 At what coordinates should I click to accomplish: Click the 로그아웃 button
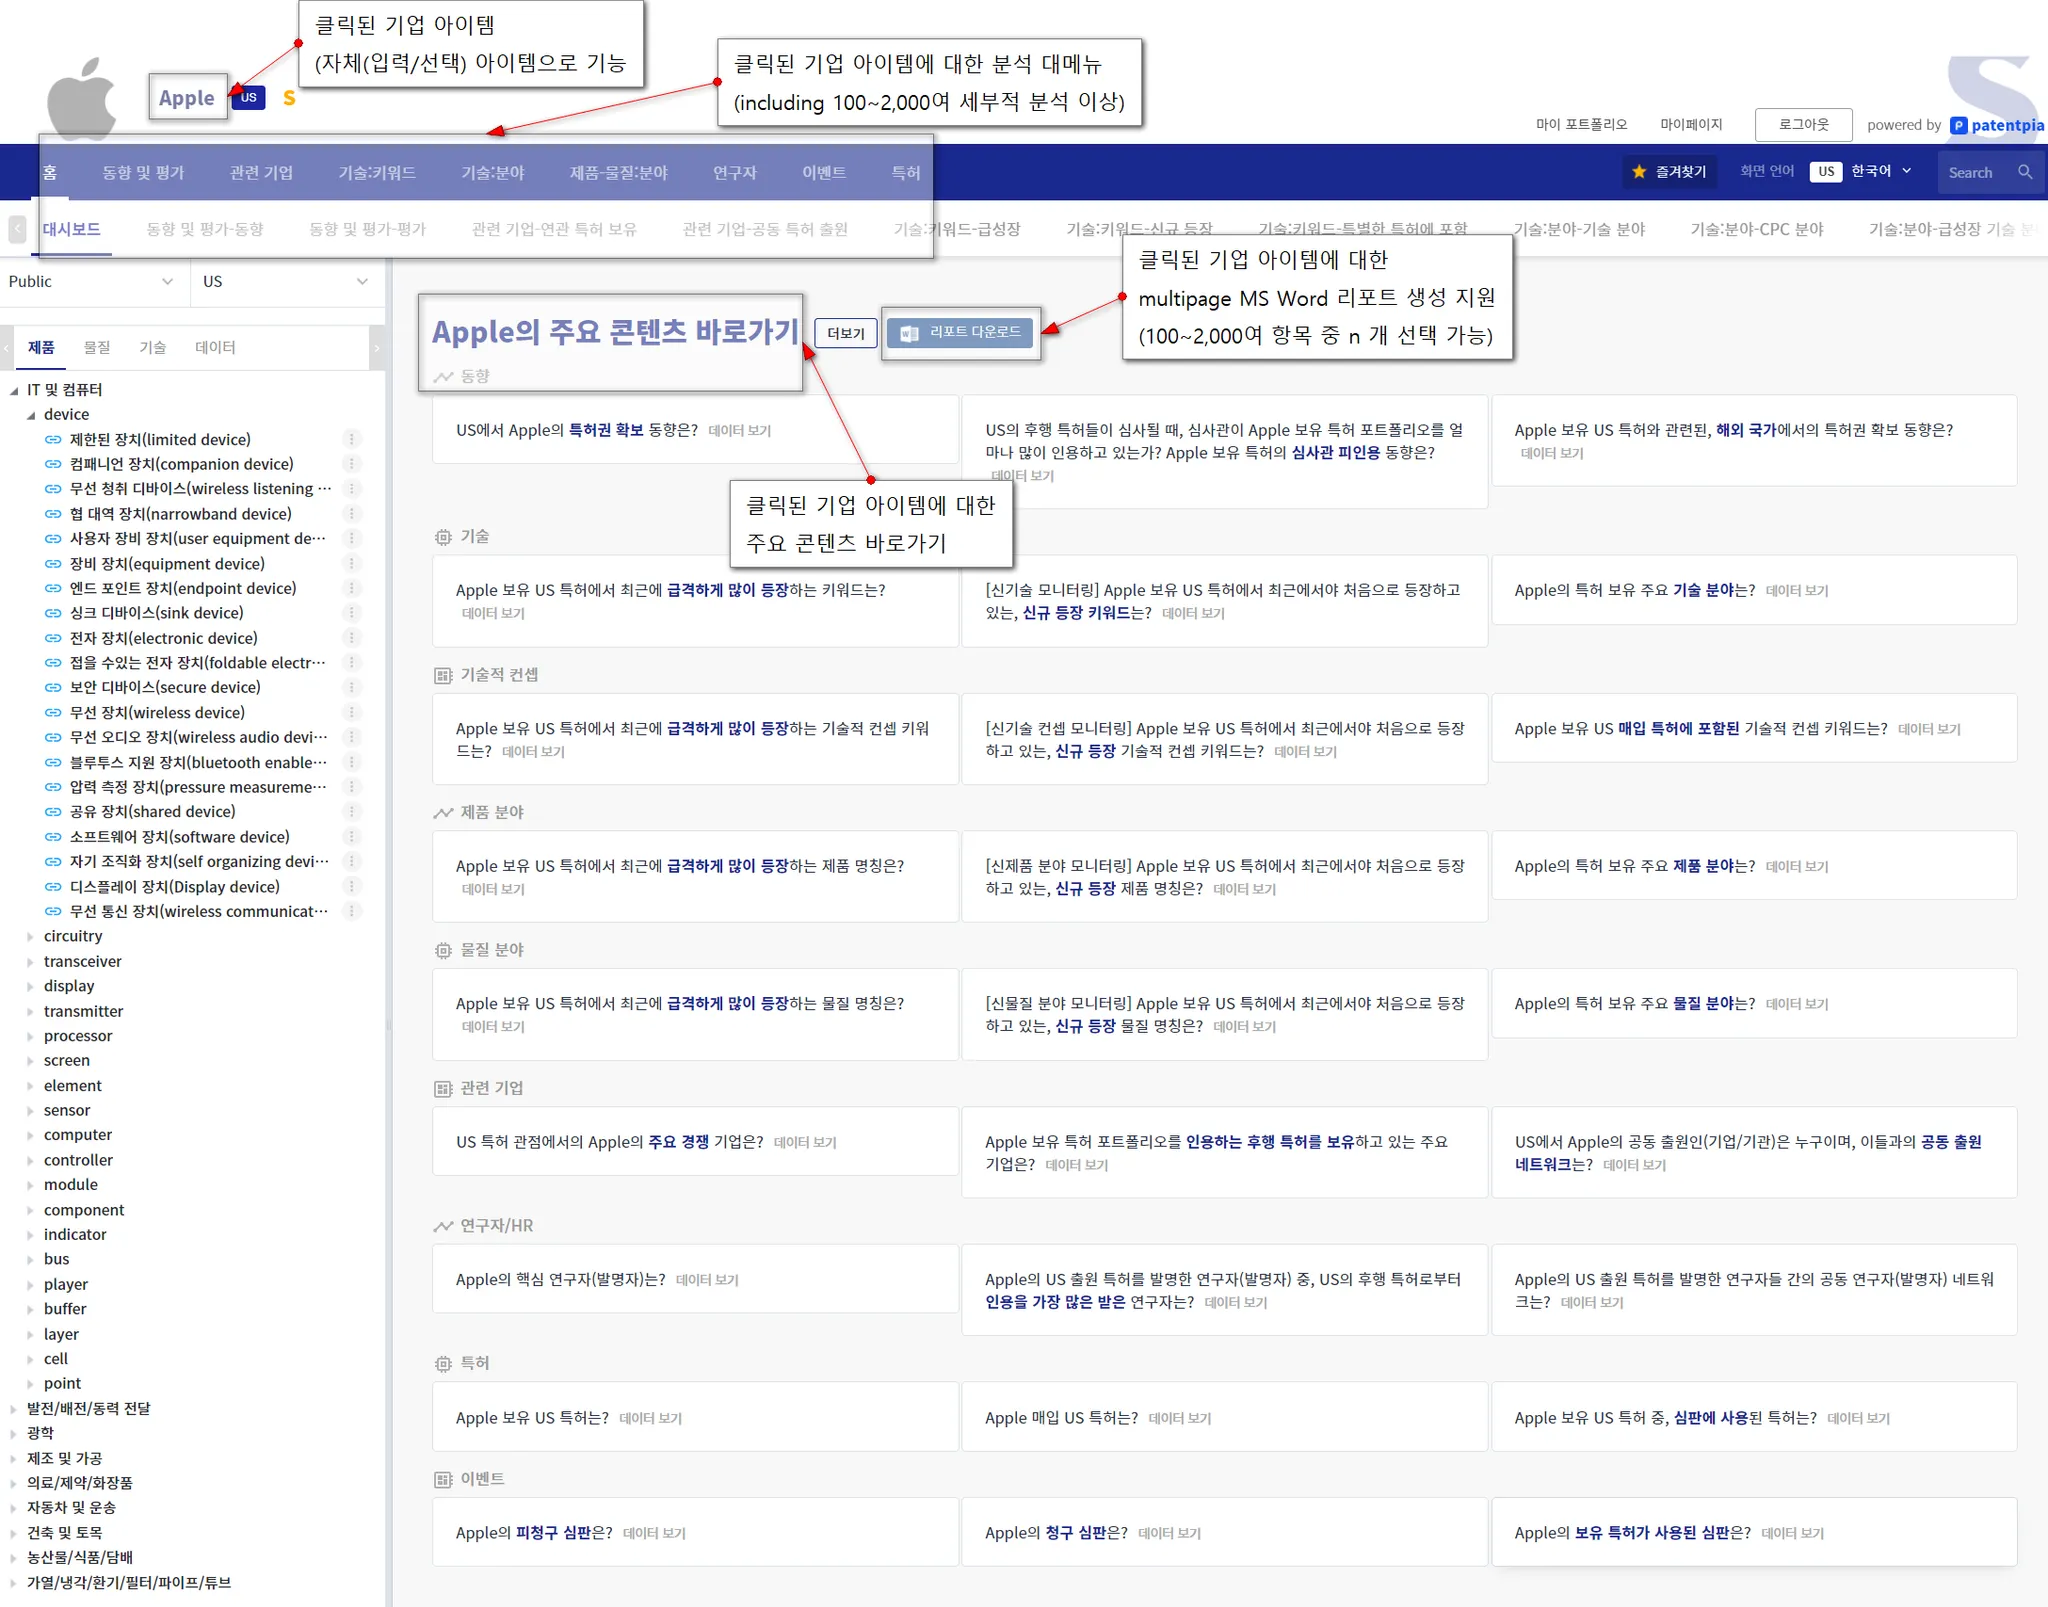coord(1802,125)
